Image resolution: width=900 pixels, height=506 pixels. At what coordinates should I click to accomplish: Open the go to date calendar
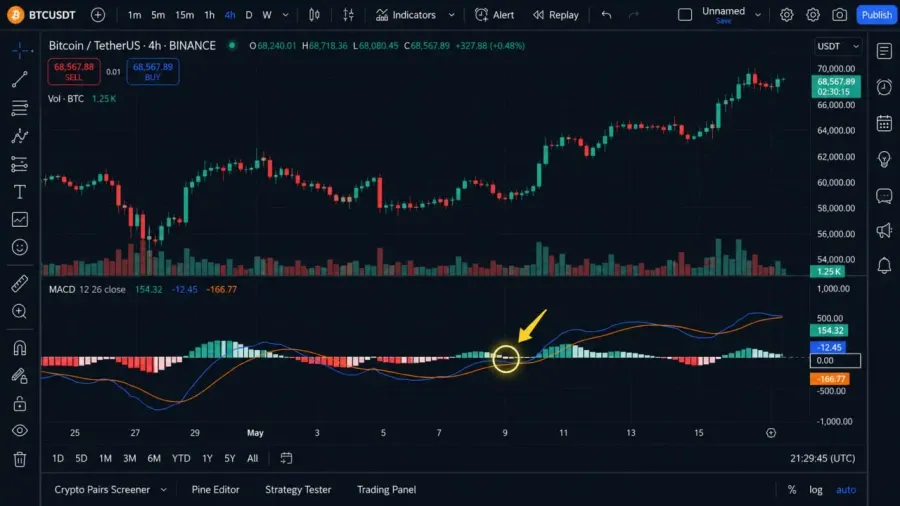coord(286,458)
